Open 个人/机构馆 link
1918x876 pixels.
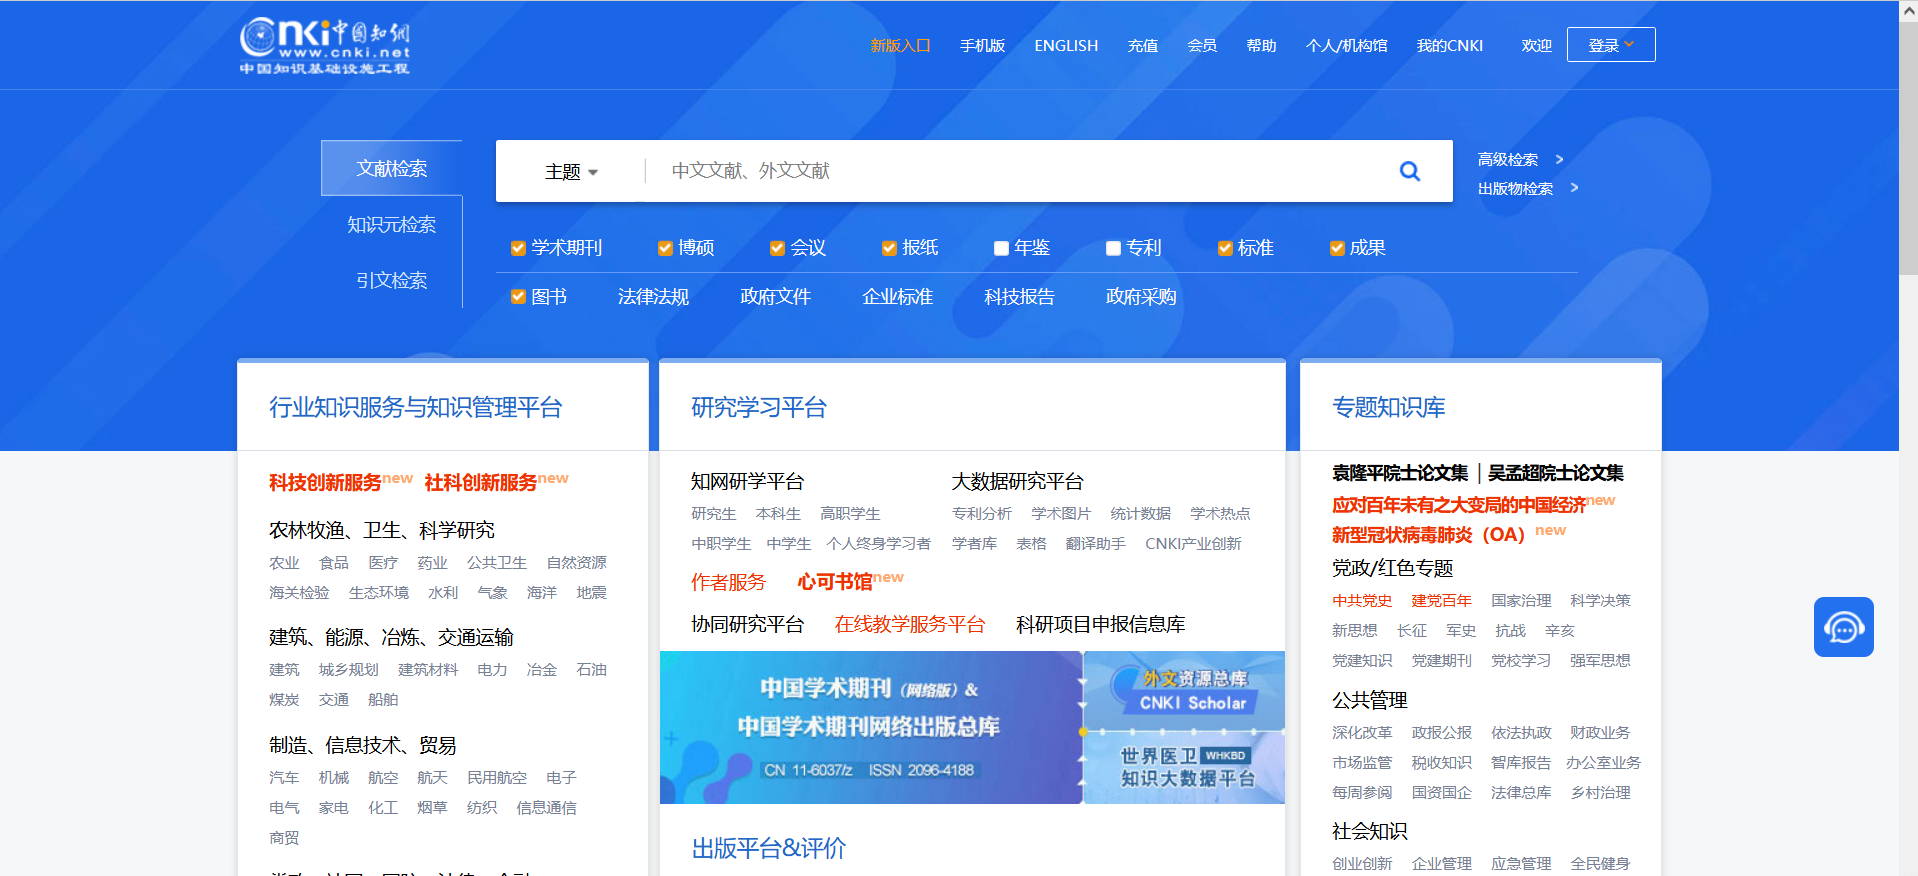pyautogui.click(x=1347, y=46)
